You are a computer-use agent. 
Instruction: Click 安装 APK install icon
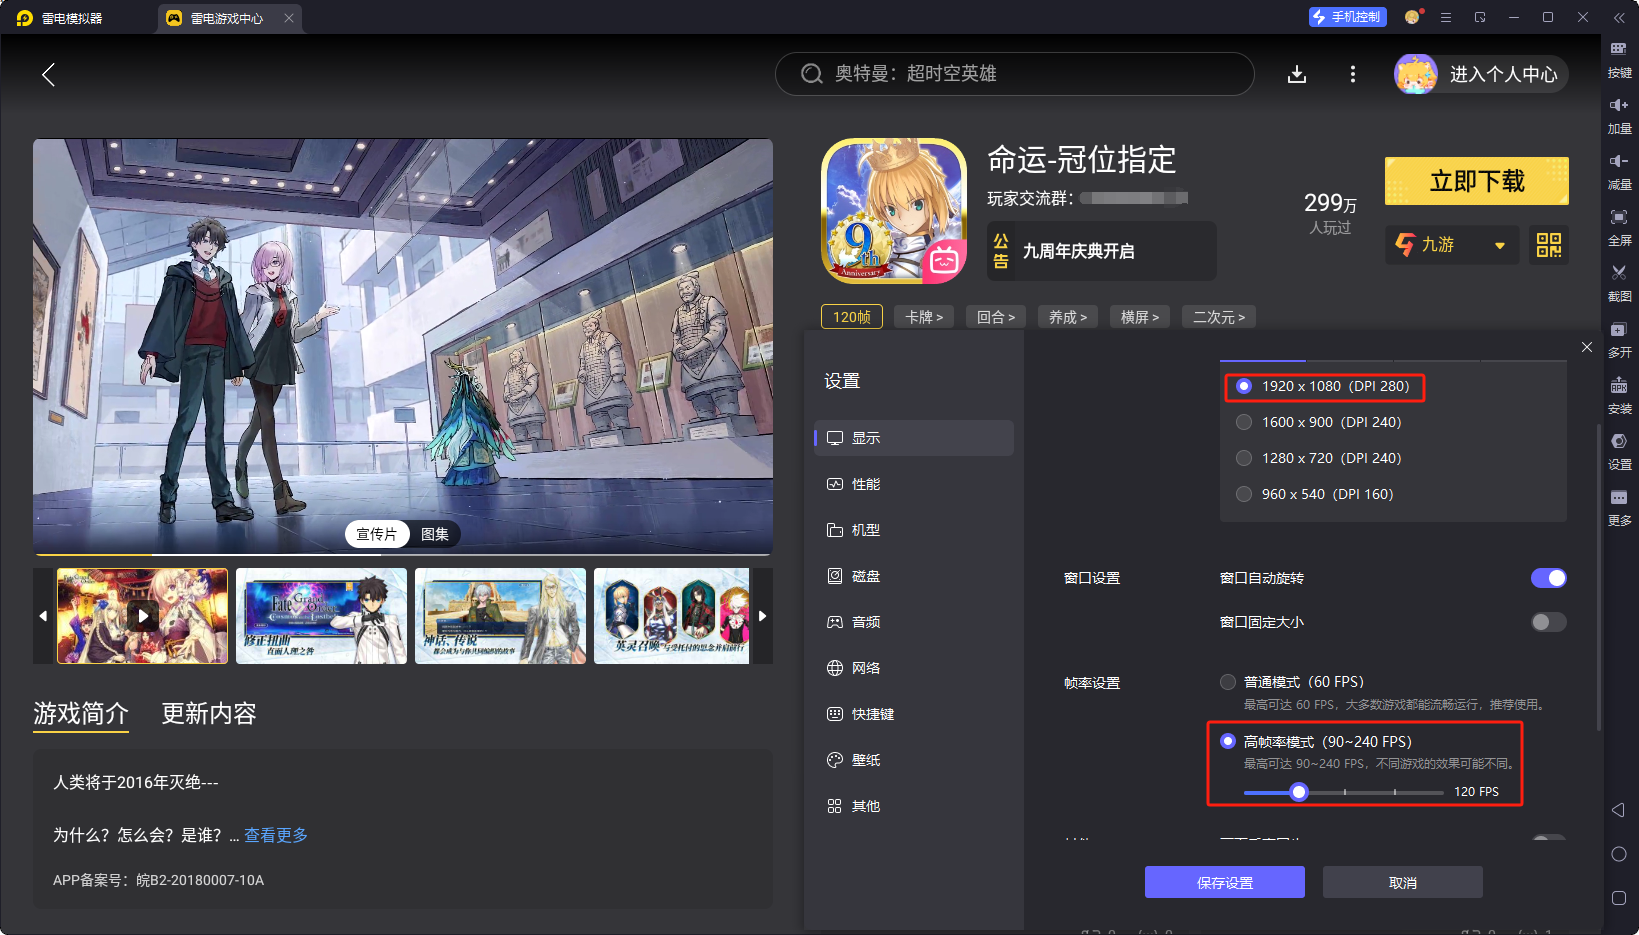[x=1619, y=396]
